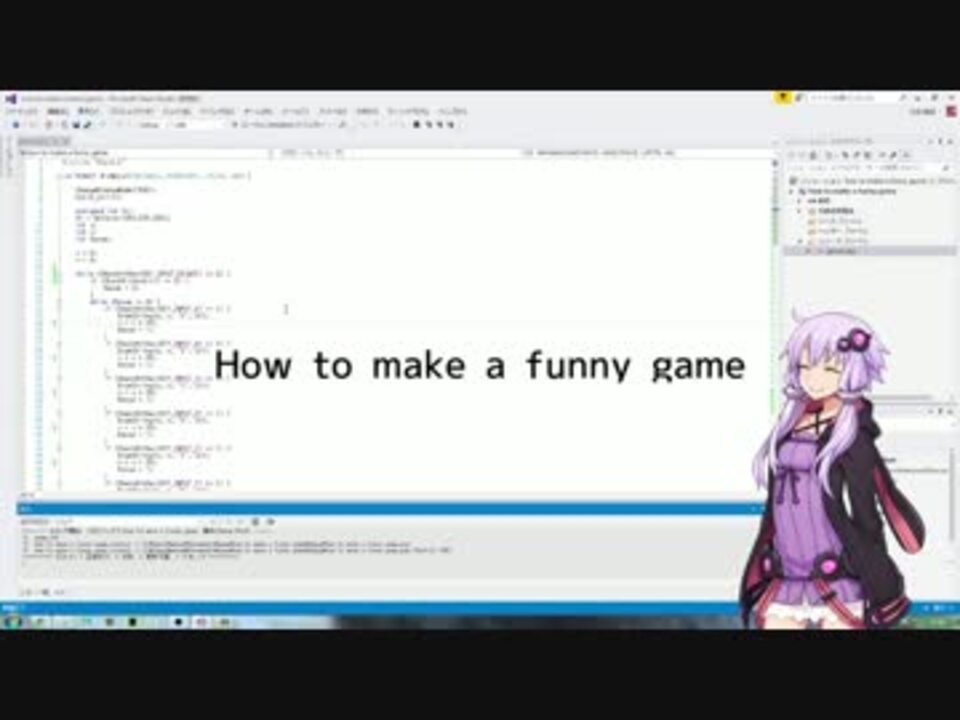Viewport: 960px width, 720px height.
Task: Collapse the external dependencies node arrow
Action: click(x=800, y=211)
